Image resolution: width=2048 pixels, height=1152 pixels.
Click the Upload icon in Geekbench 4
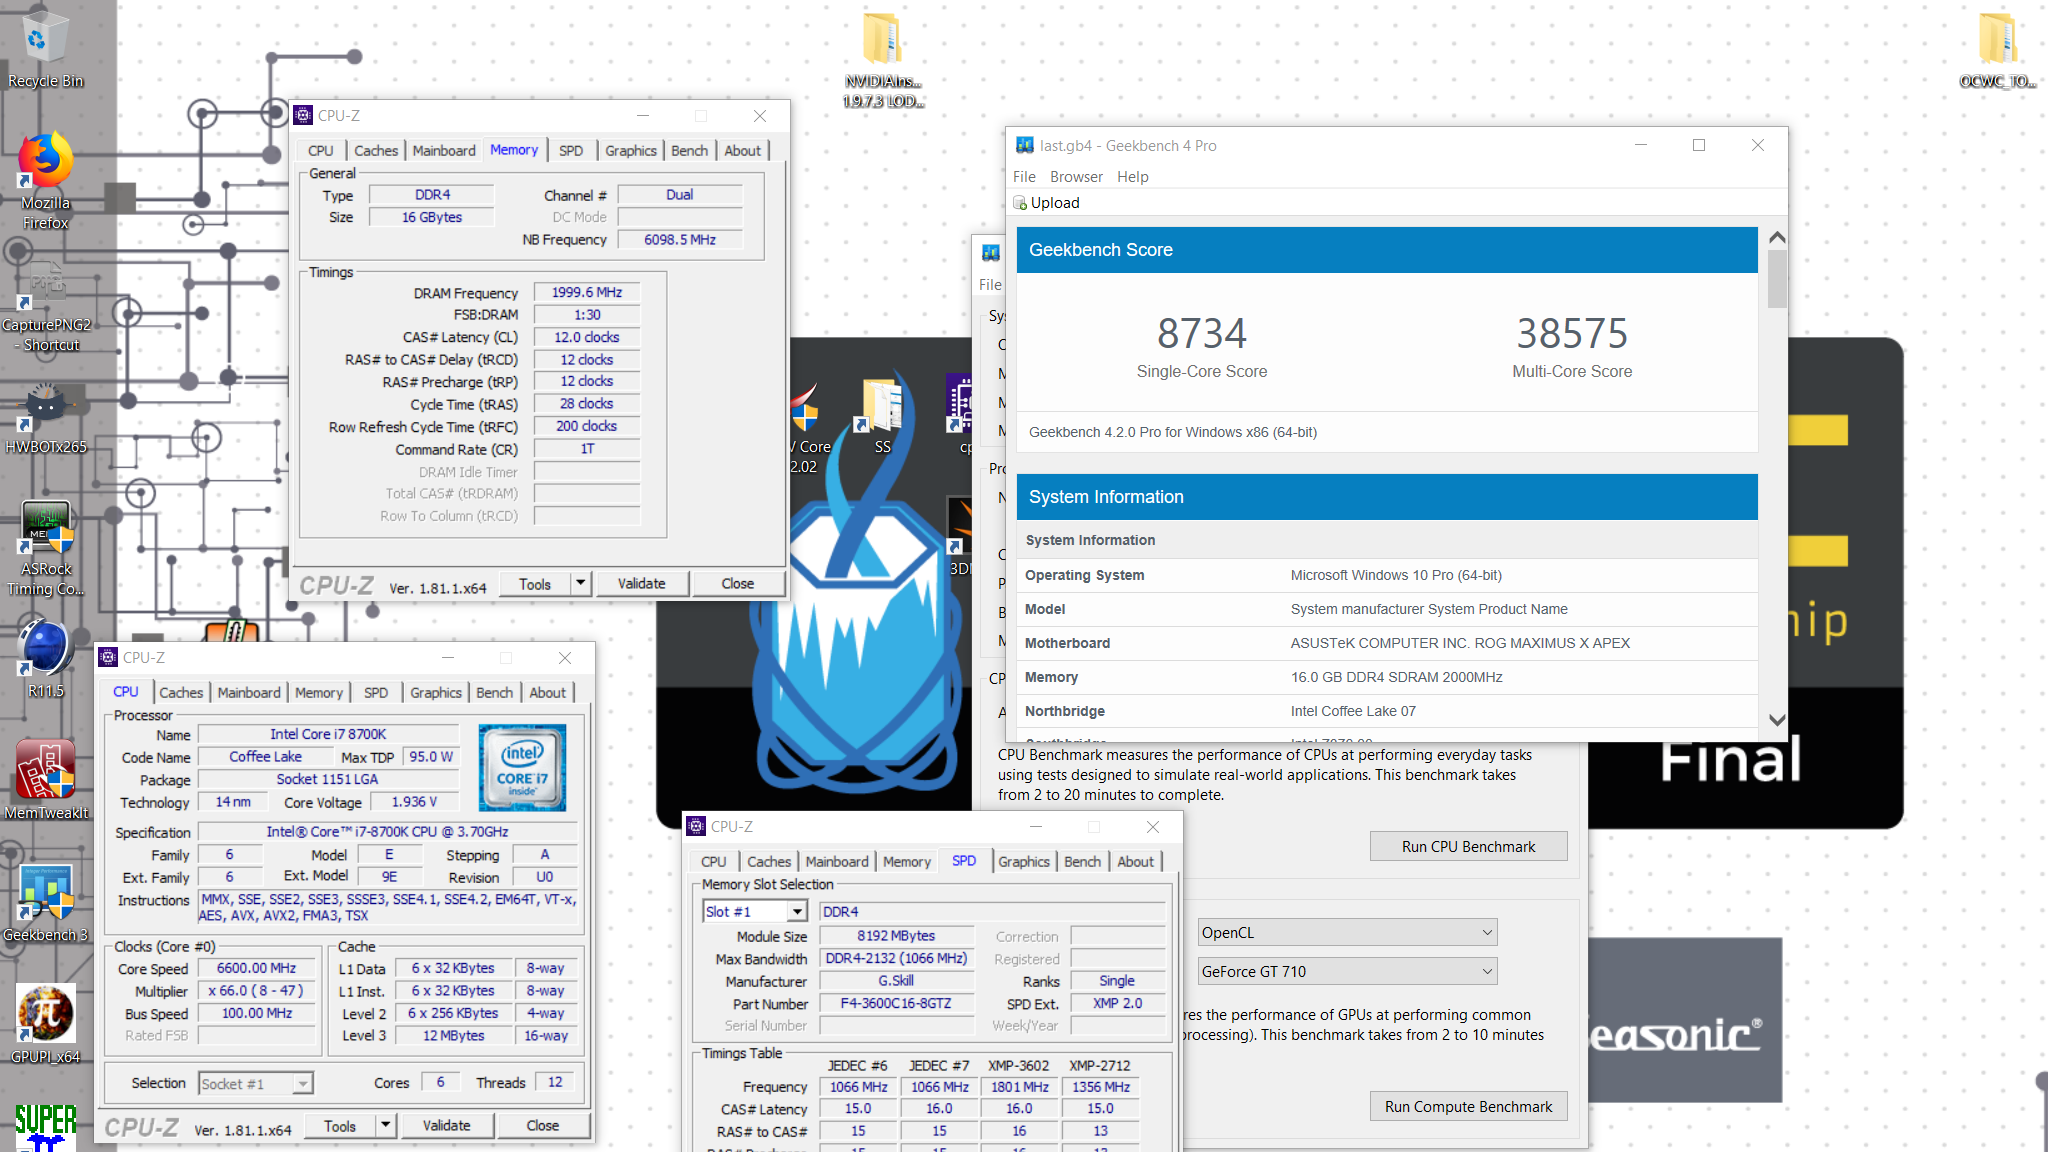[x=1020, y=203]
